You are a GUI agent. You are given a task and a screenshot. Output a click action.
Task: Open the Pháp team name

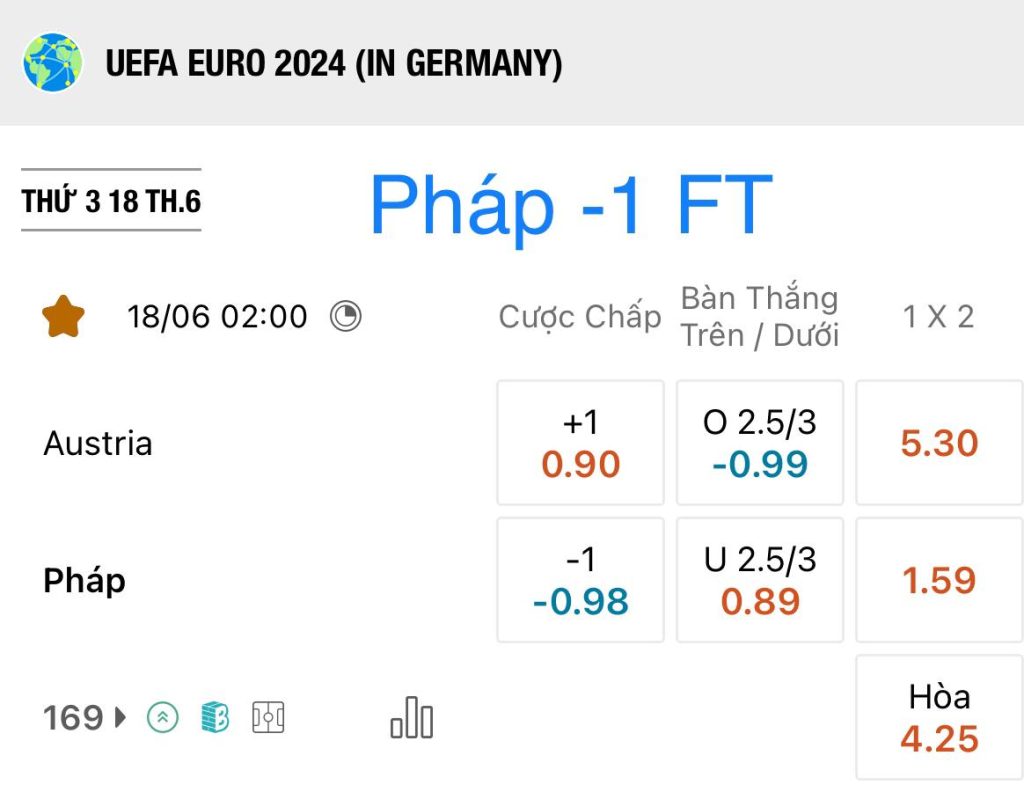84,580
